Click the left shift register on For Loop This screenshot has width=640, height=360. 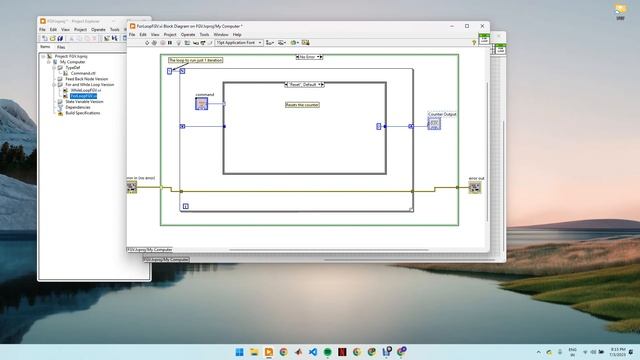pos(182,127)
